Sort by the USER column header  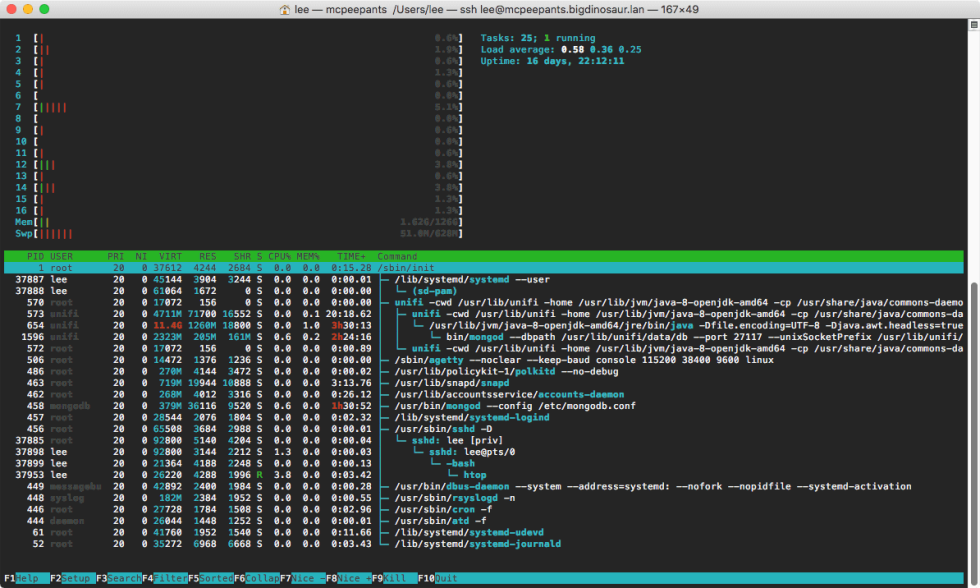point(61,256)
